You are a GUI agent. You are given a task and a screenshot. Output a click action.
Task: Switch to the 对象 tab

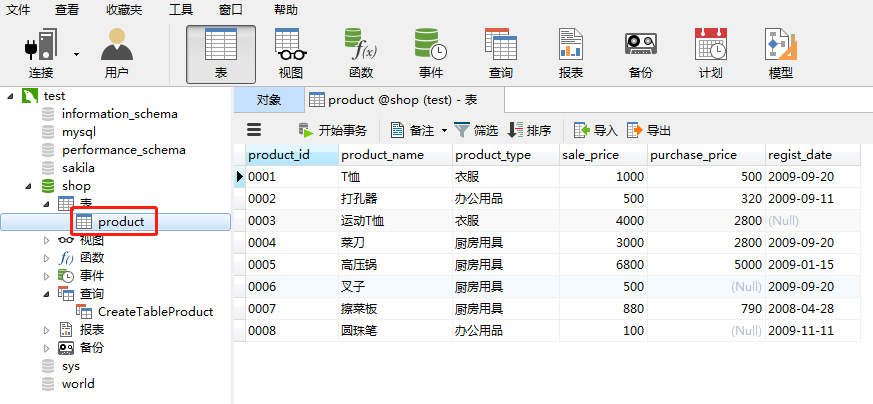click(x=269, y=100)
